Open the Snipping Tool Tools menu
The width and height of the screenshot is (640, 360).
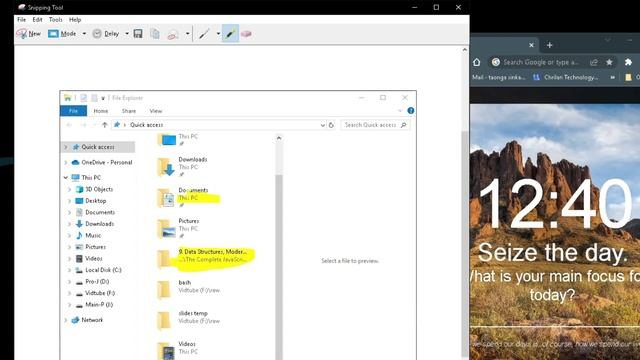pos(56,20)
